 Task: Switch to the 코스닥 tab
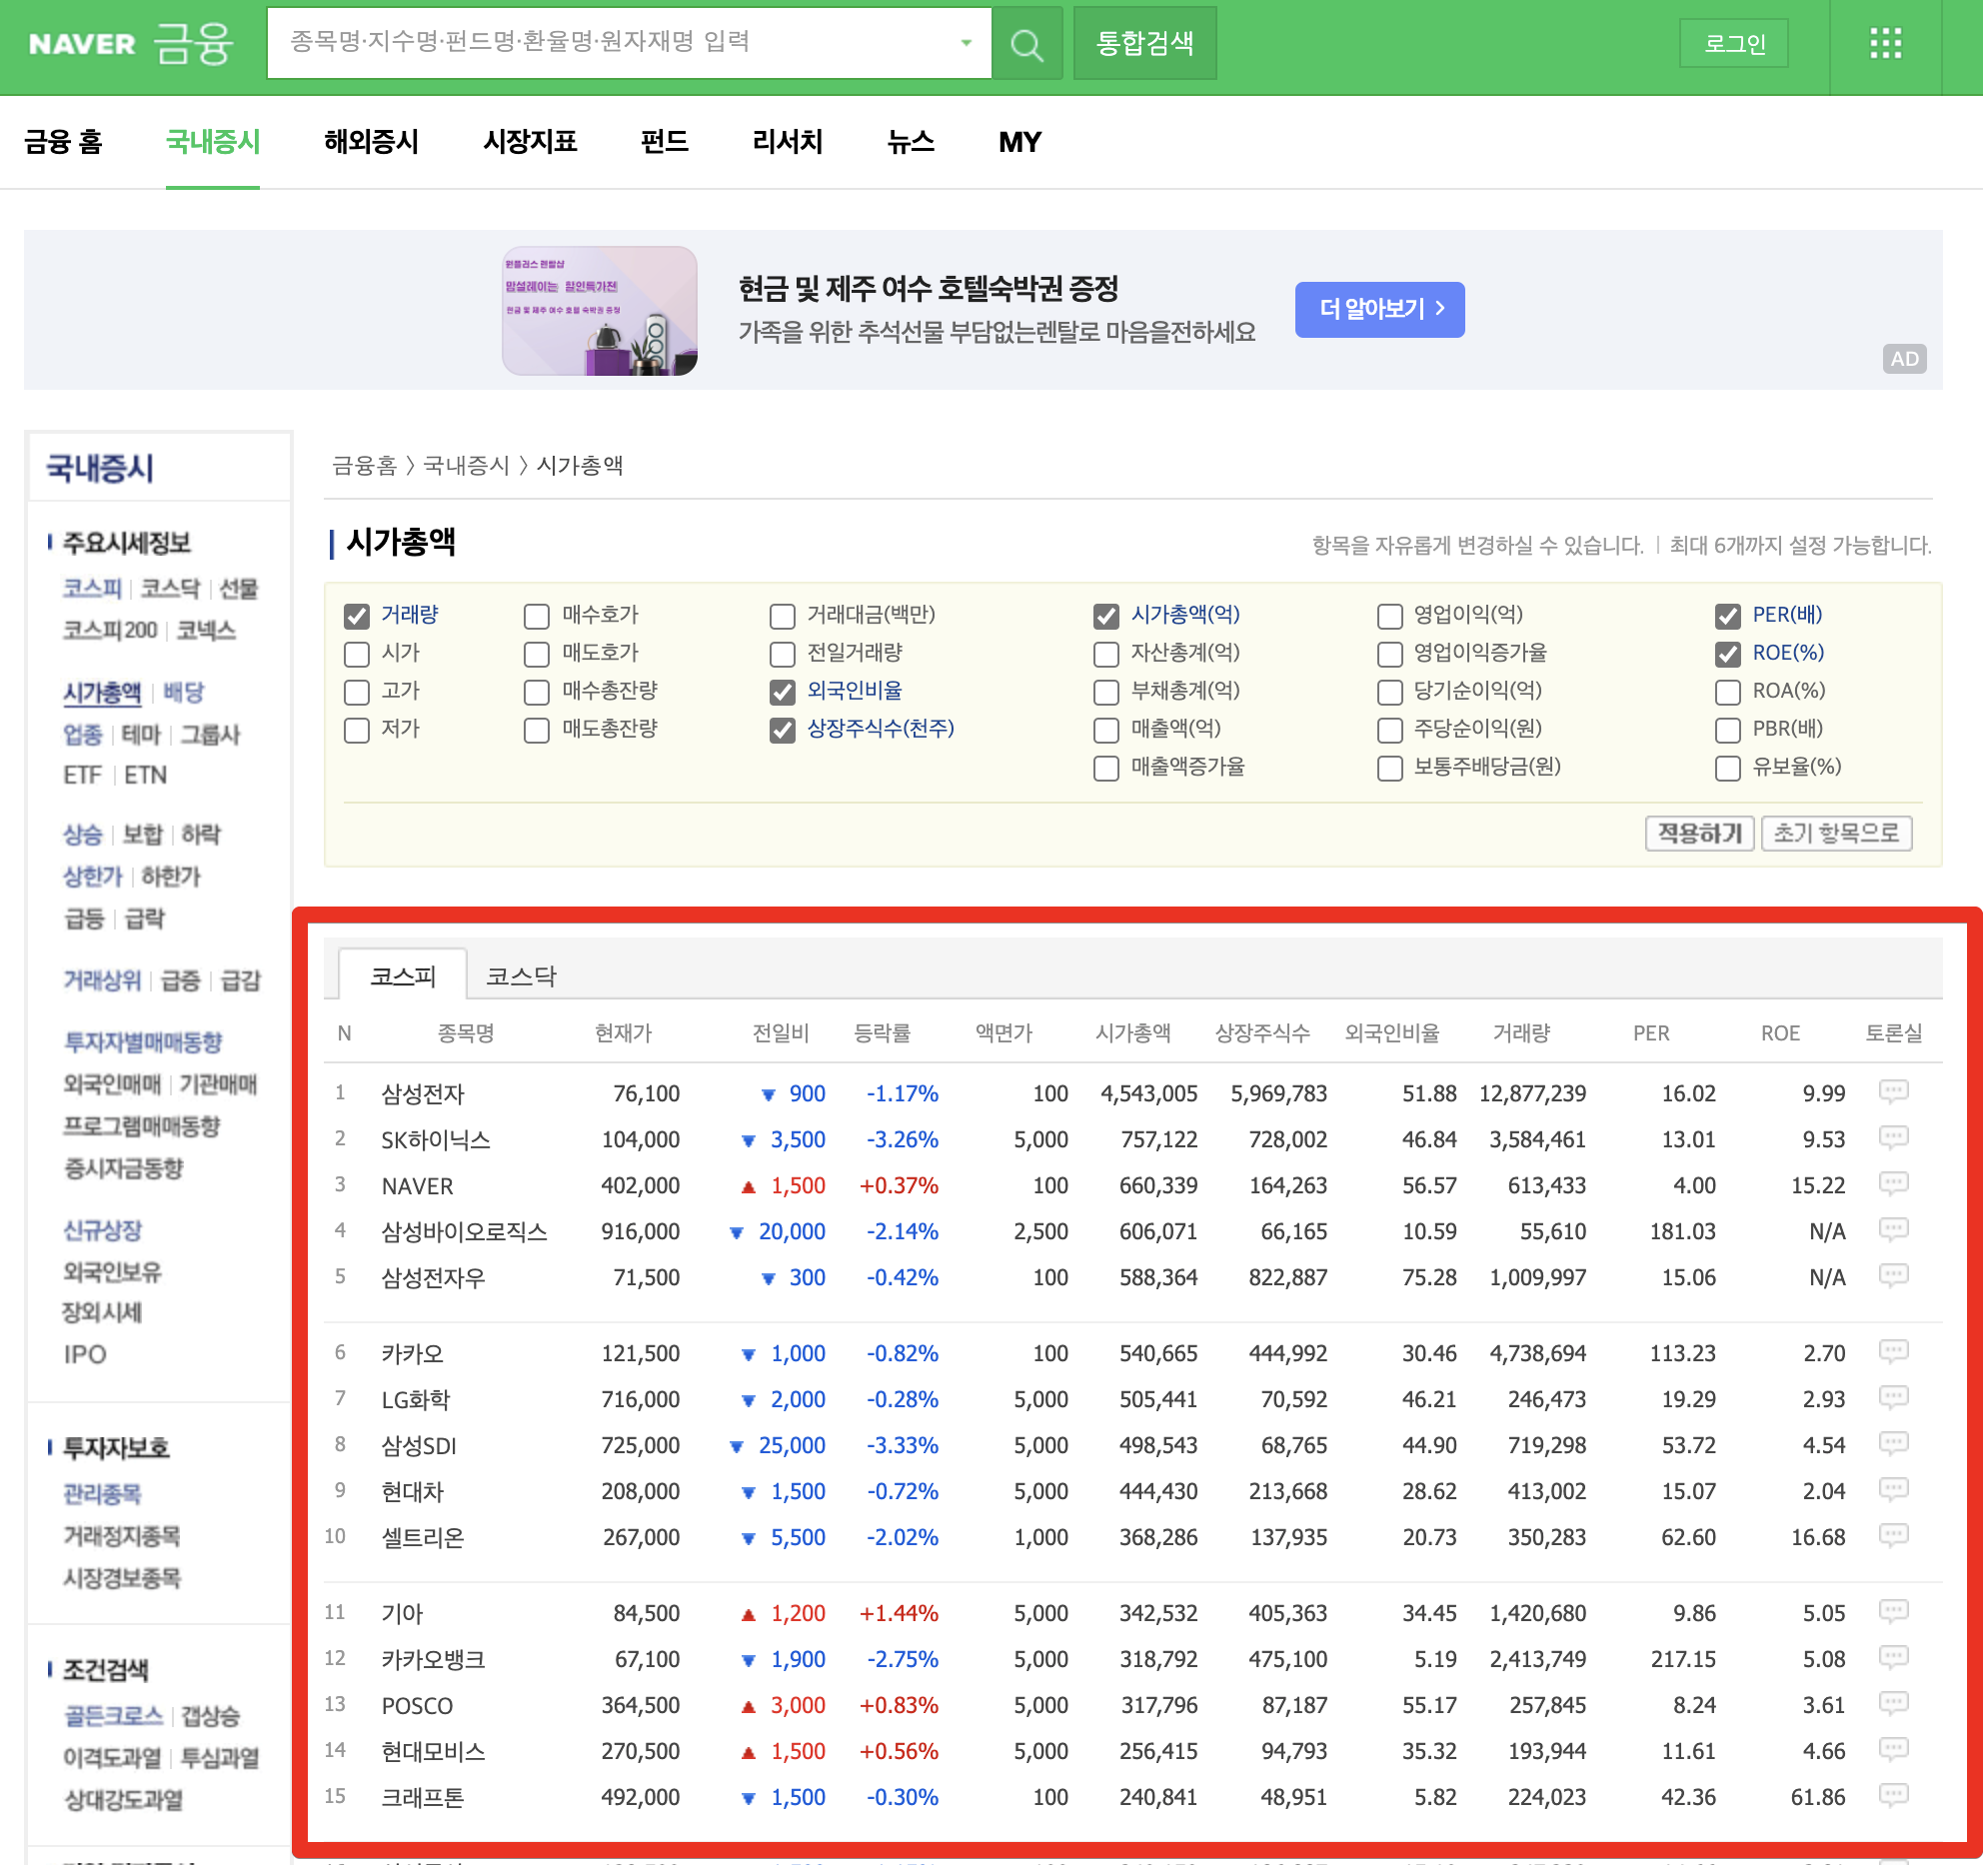click(x=521, y=976)
